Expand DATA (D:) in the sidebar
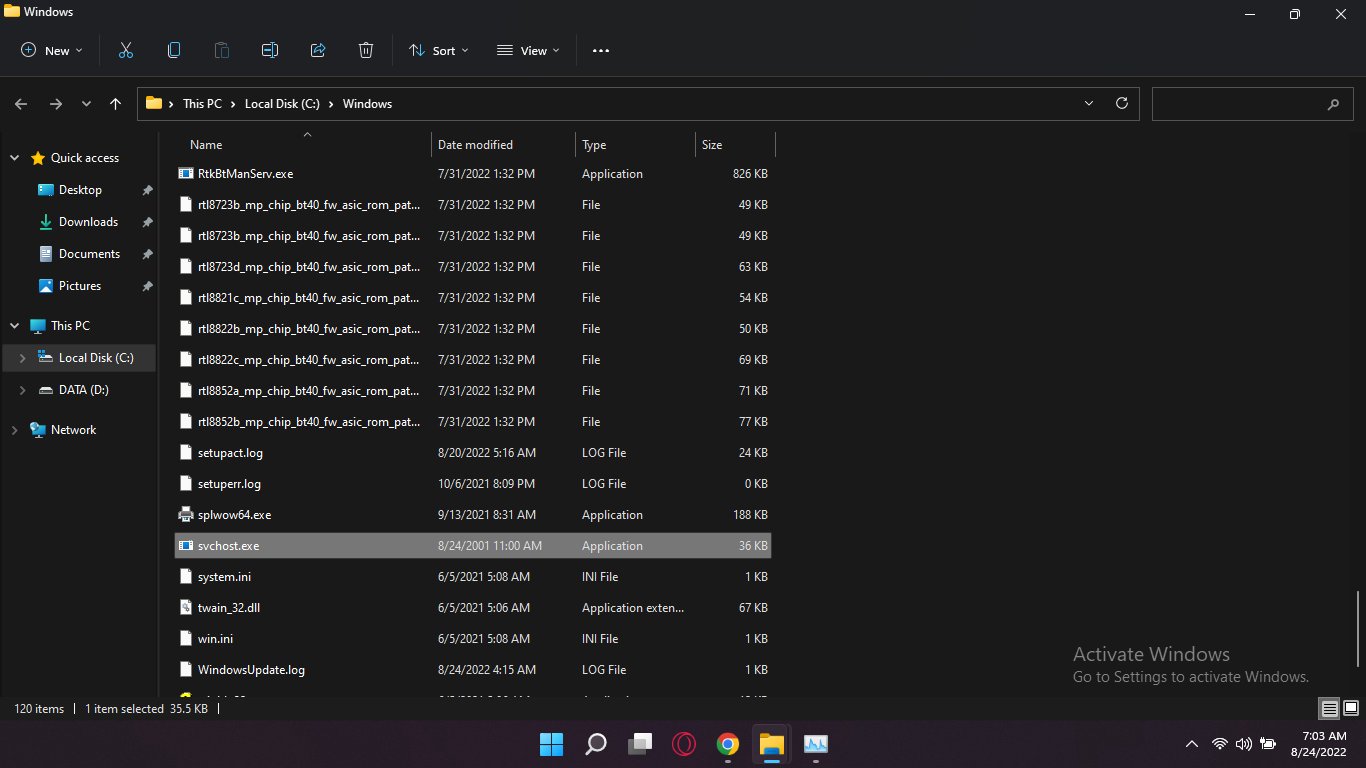This screenshot has height=768, width=1366. (x=23, y=390)
